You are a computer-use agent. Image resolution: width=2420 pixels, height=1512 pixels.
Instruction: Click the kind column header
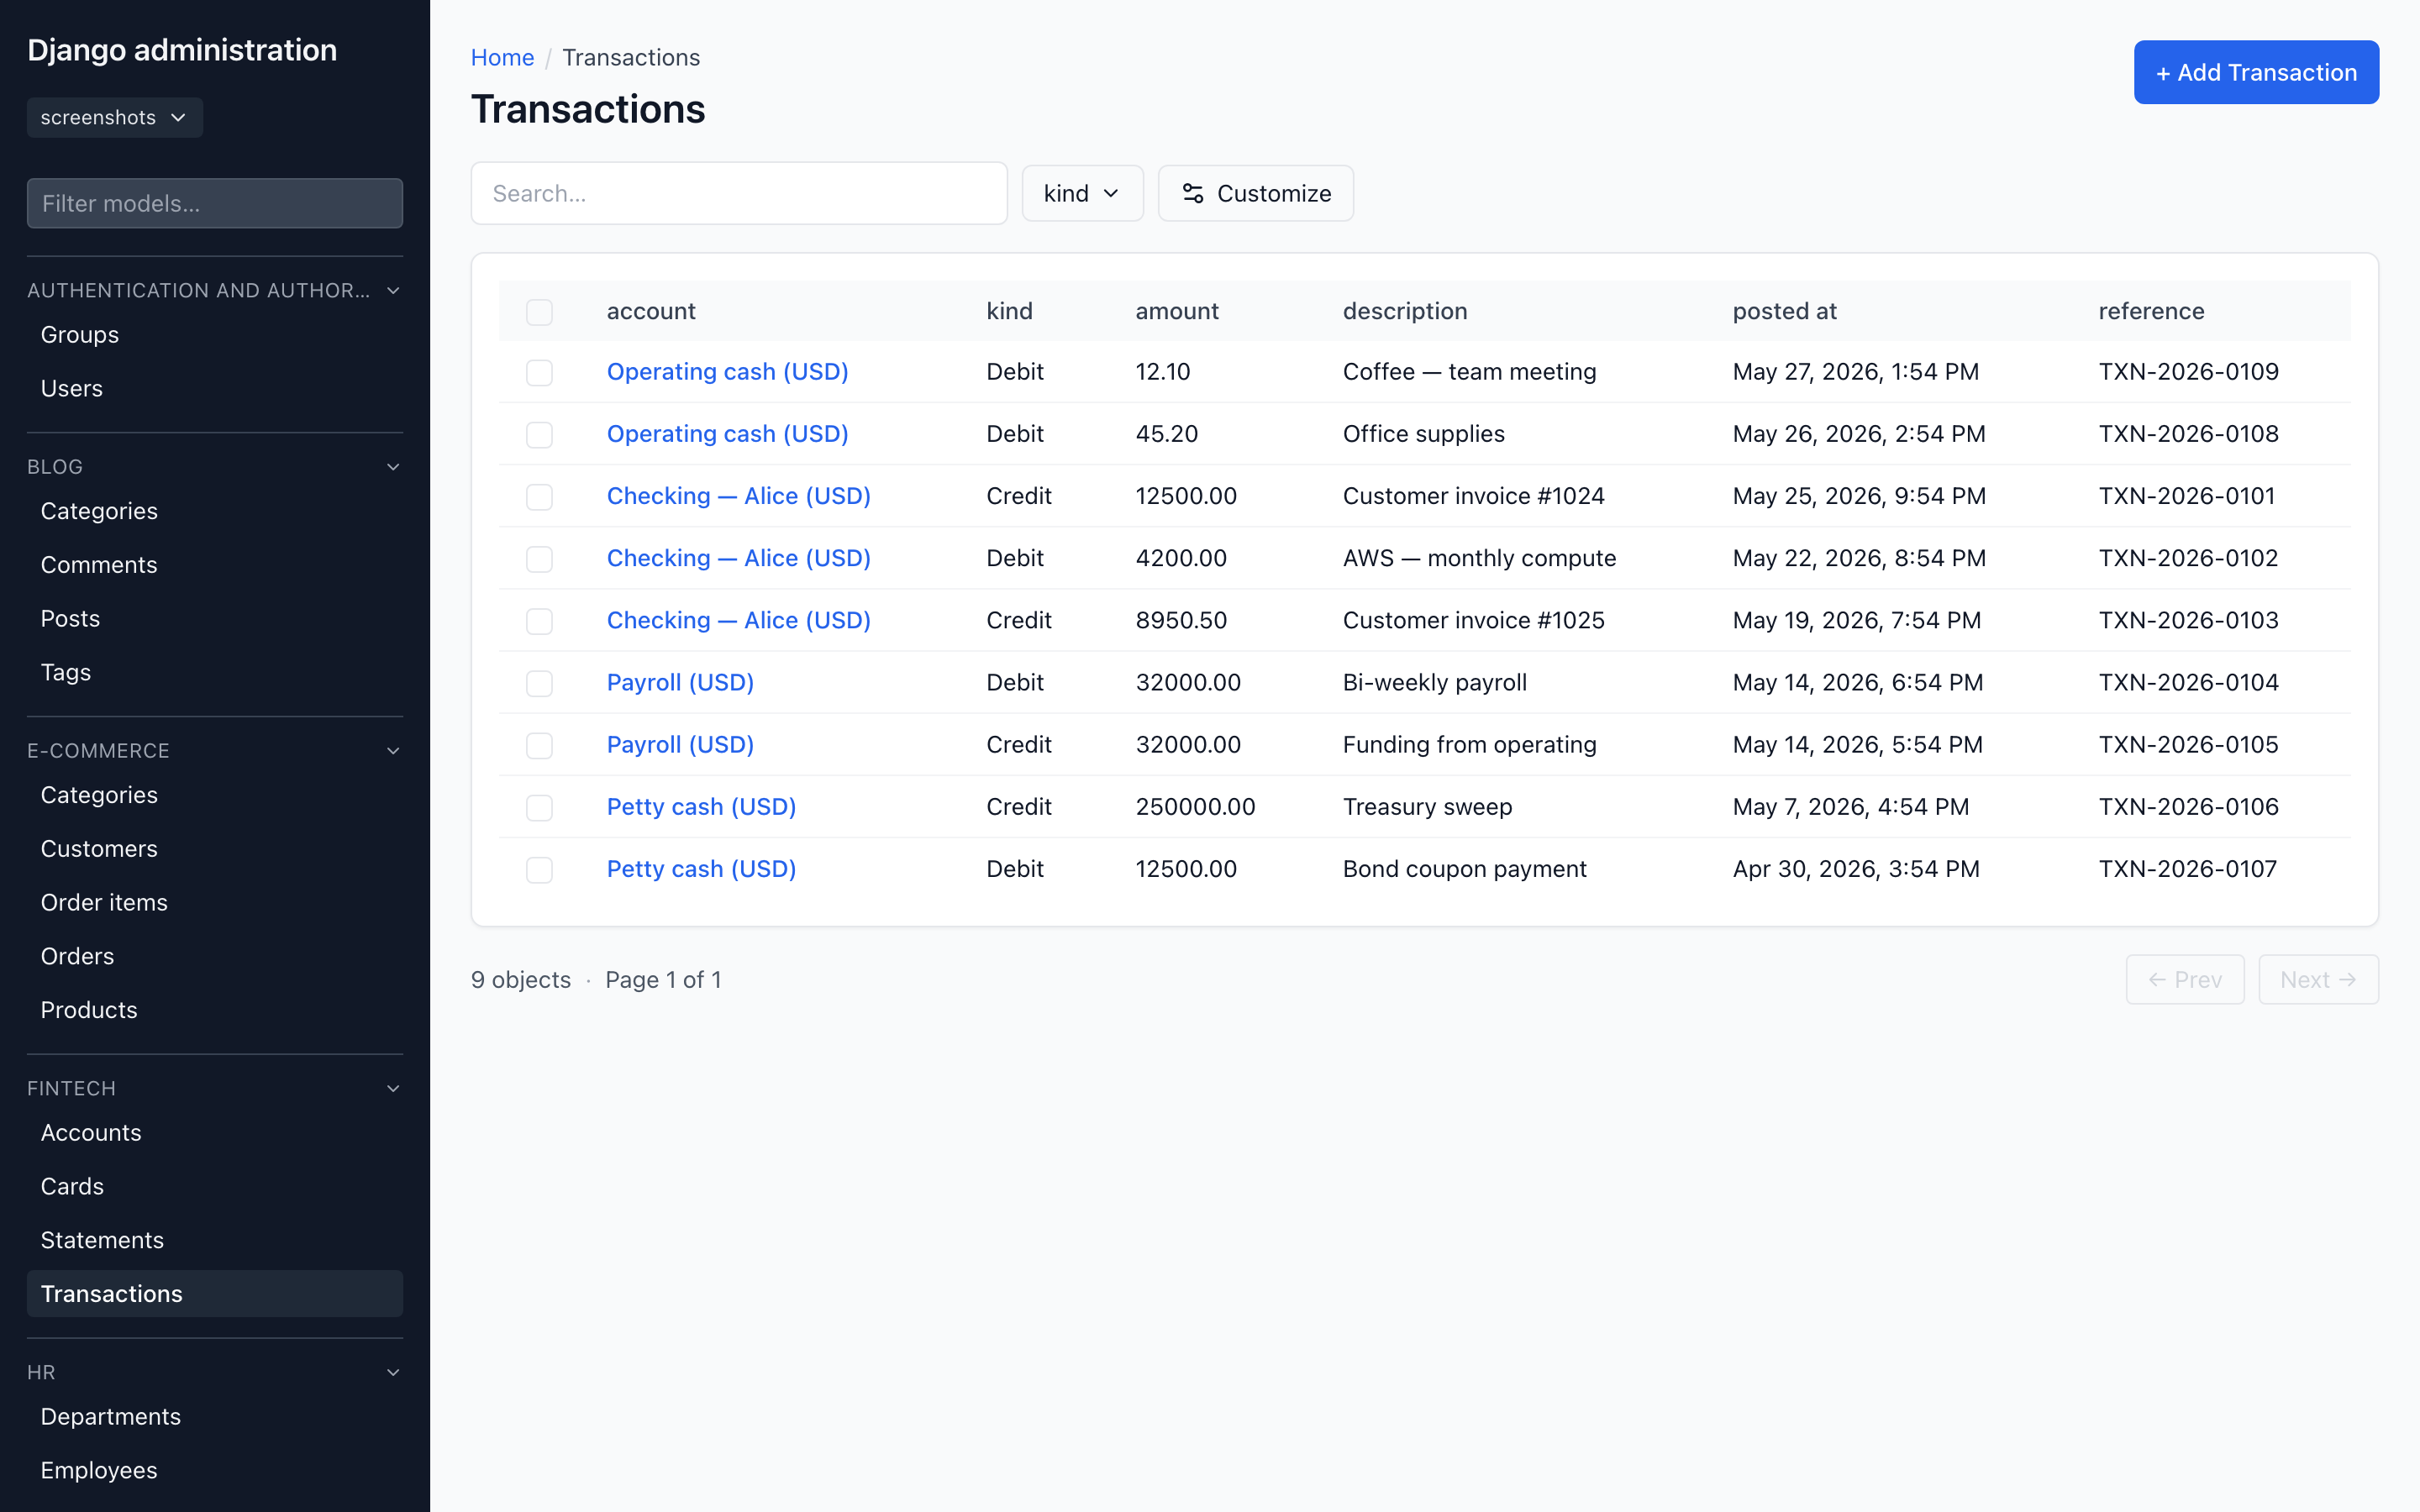point(1009,311)
